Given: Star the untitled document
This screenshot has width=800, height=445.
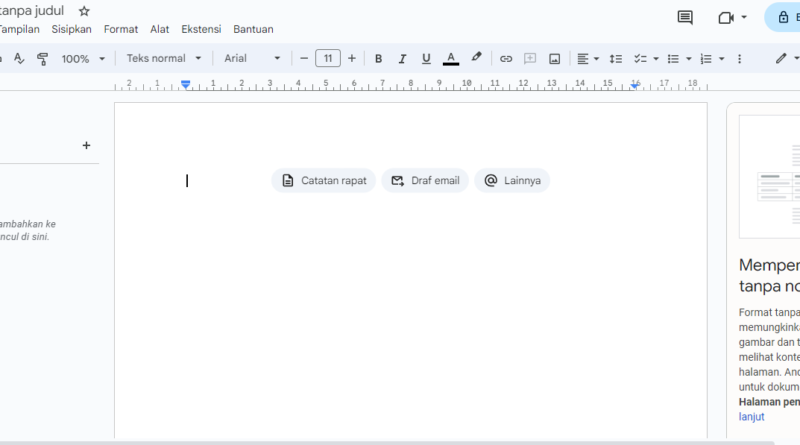Looking at the screenshot, I should (84, 11).
